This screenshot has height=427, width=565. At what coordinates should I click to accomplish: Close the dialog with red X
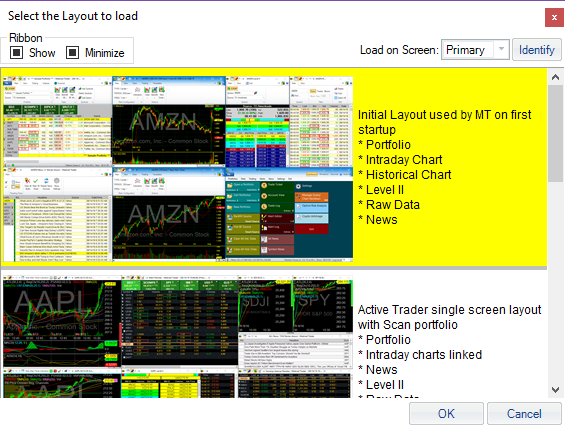point(554,17)
